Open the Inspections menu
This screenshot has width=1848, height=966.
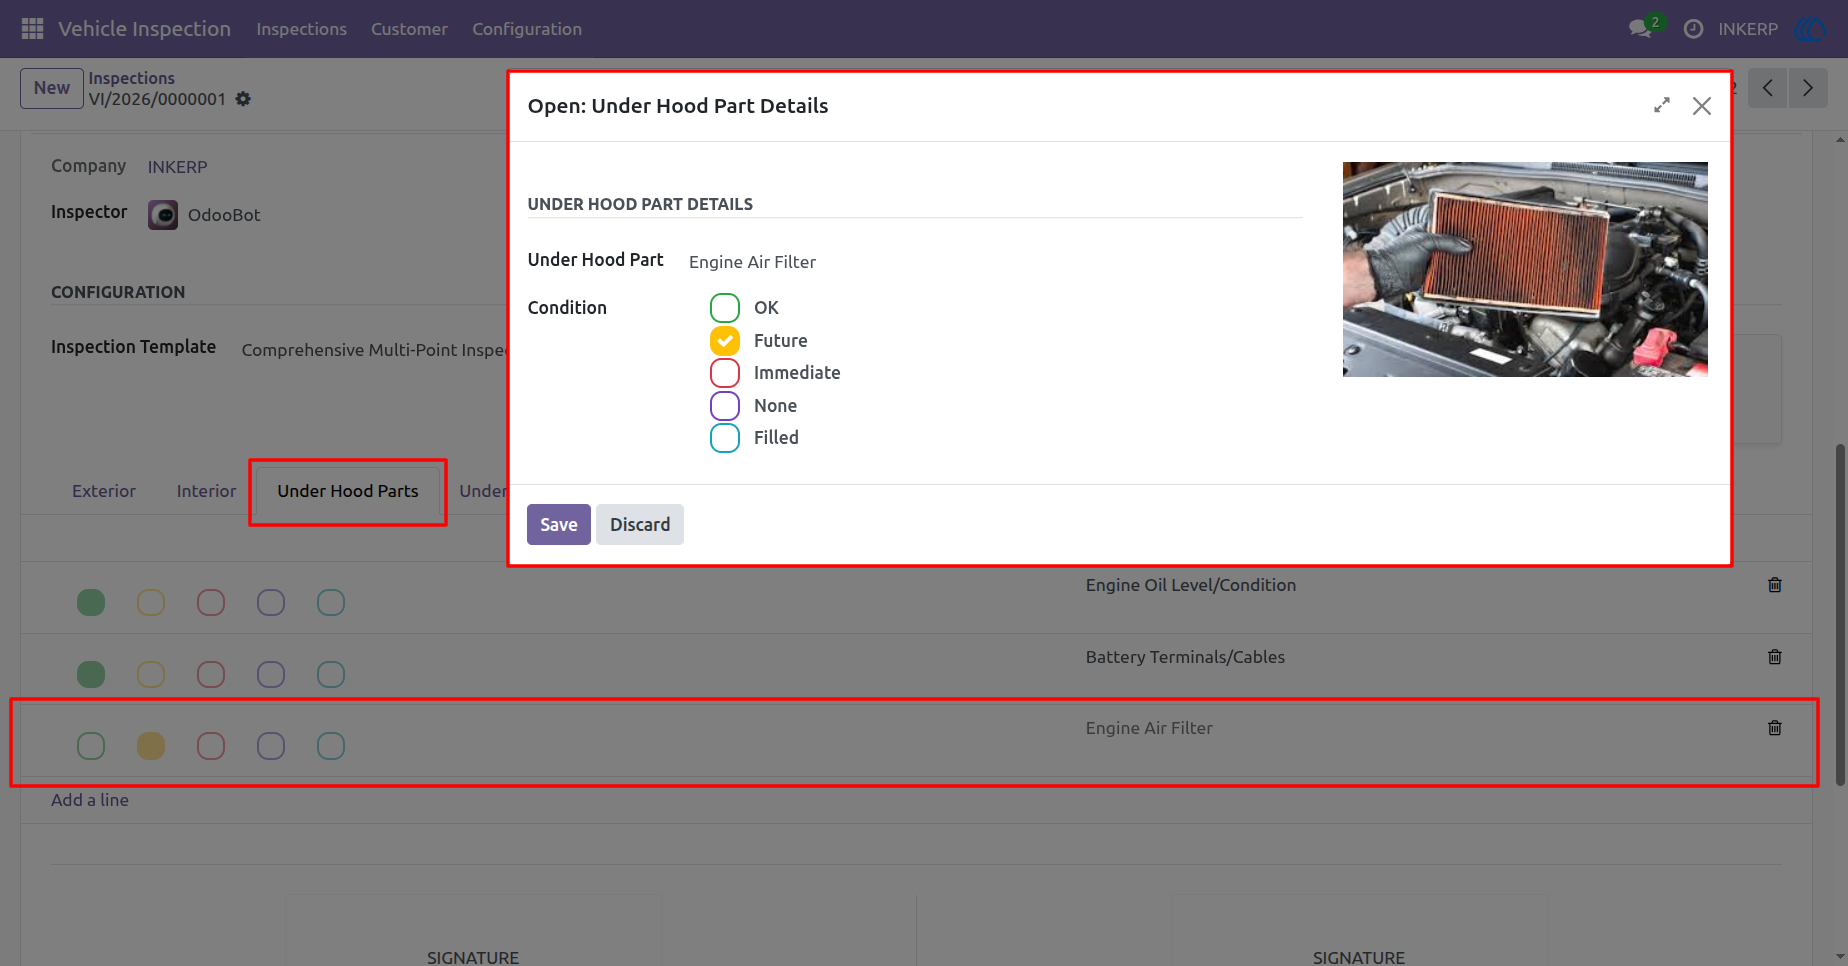[301, 29]
